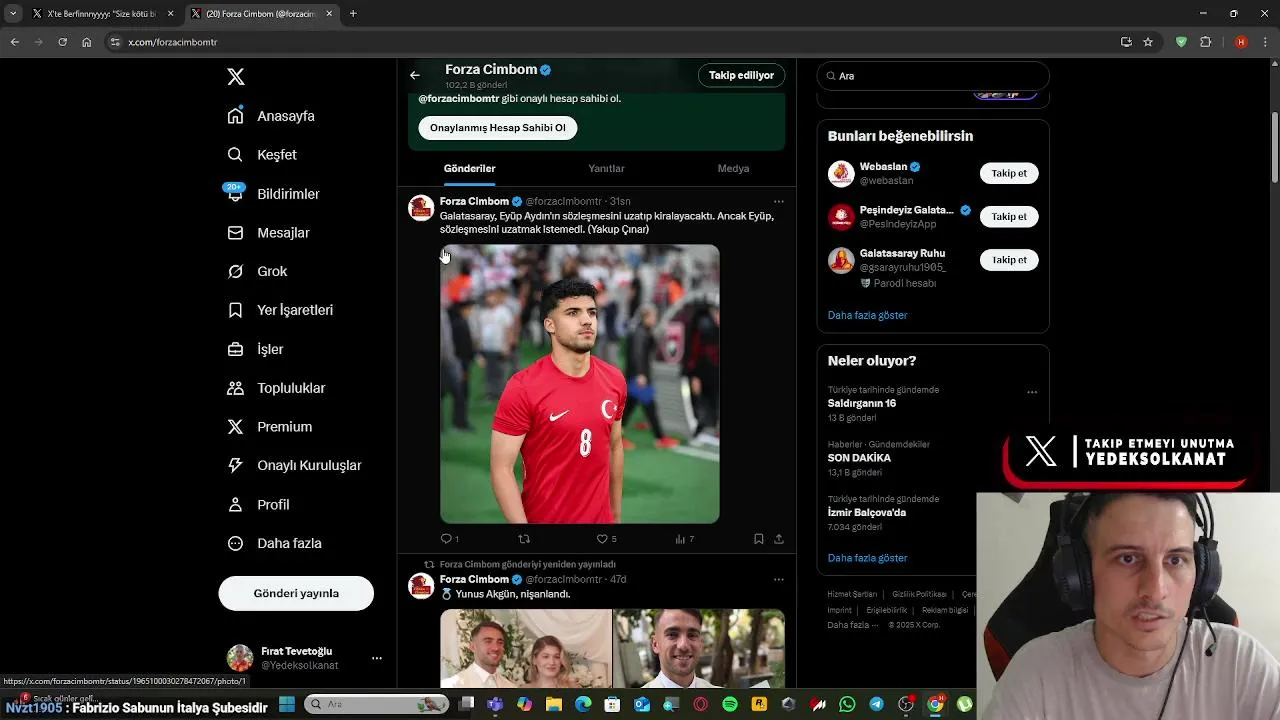Switch to Gönderiler tab
The width and height of the screenshot is (1280, 720).
pyautogui.click(x=470, y=169)
